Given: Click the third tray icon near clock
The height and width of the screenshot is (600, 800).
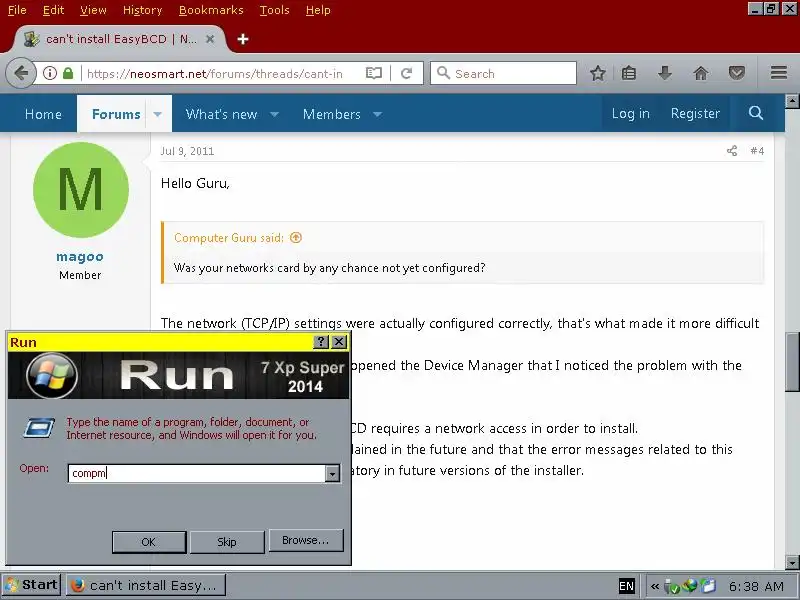Looking at the screenshot, I should pos(708,586).
